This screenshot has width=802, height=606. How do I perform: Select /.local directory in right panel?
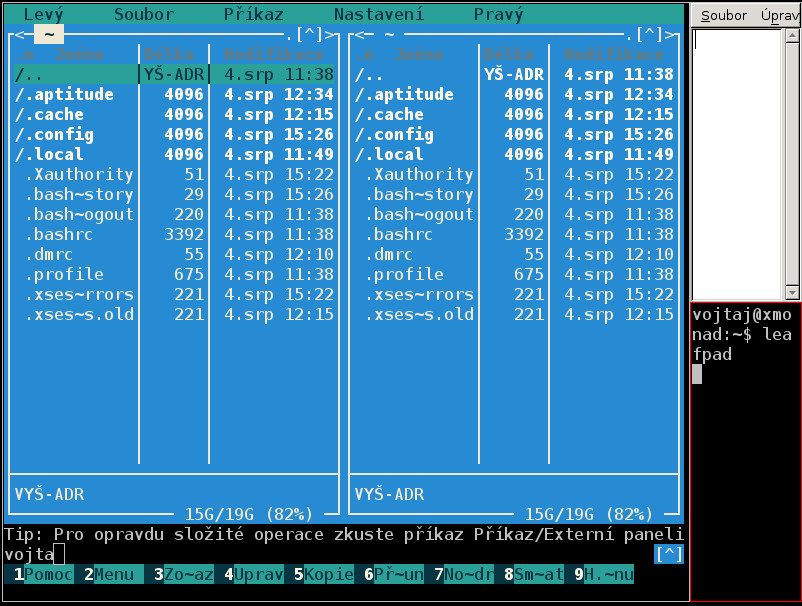pos(515,154)
